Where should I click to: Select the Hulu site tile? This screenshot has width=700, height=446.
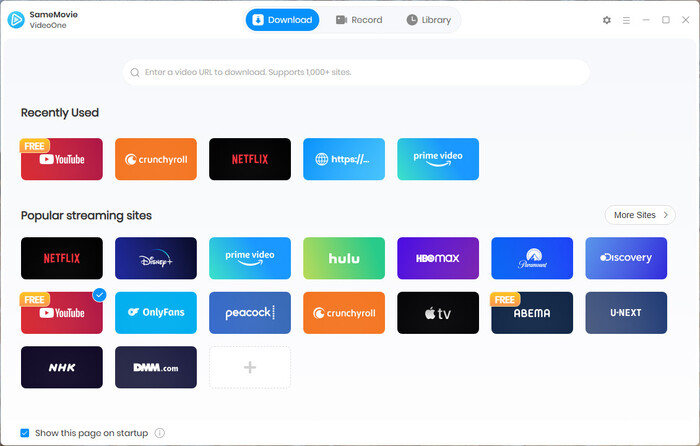pos(344,258)
